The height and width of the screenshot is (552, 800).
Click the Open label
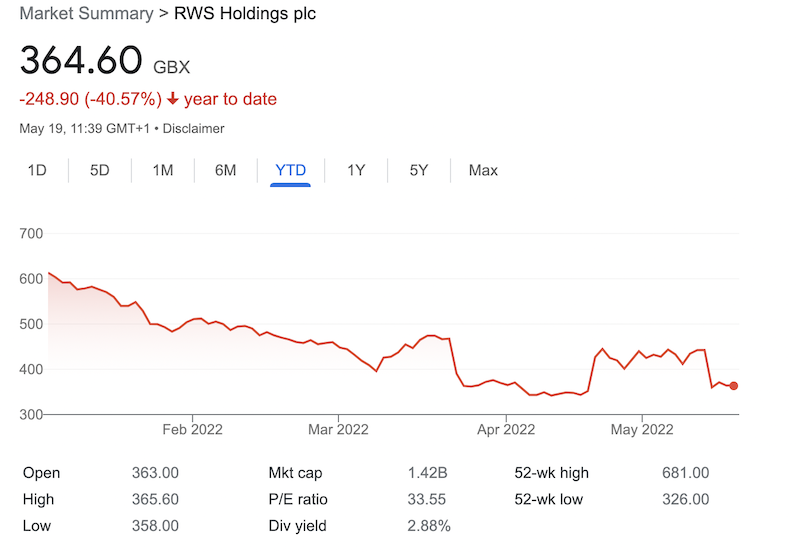[41, 473]
